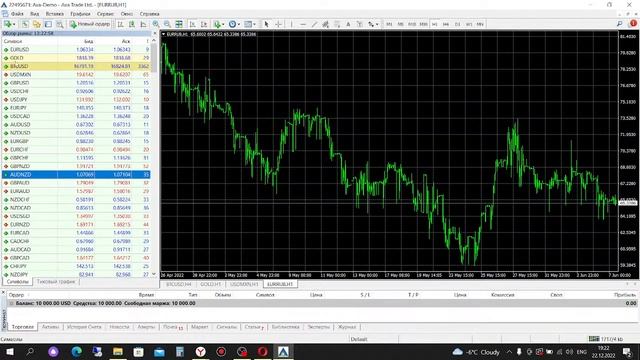Switch to the USDMXN,H1 chart tab
The height and width of the screenshot is (360, 640).
point(244,284)
